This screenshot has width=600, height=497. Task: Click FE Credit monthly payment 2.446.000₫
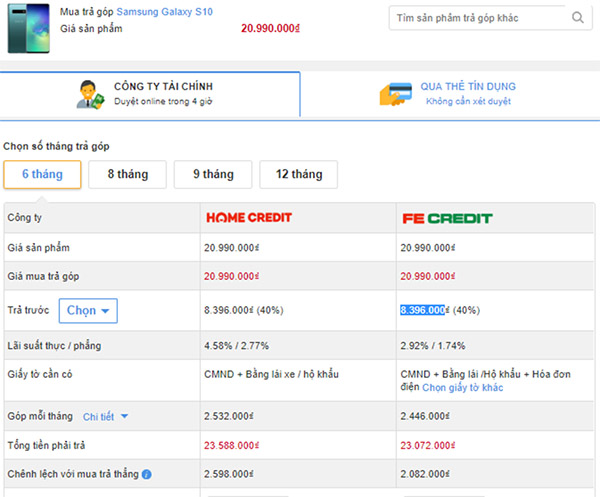click(425, 416)
